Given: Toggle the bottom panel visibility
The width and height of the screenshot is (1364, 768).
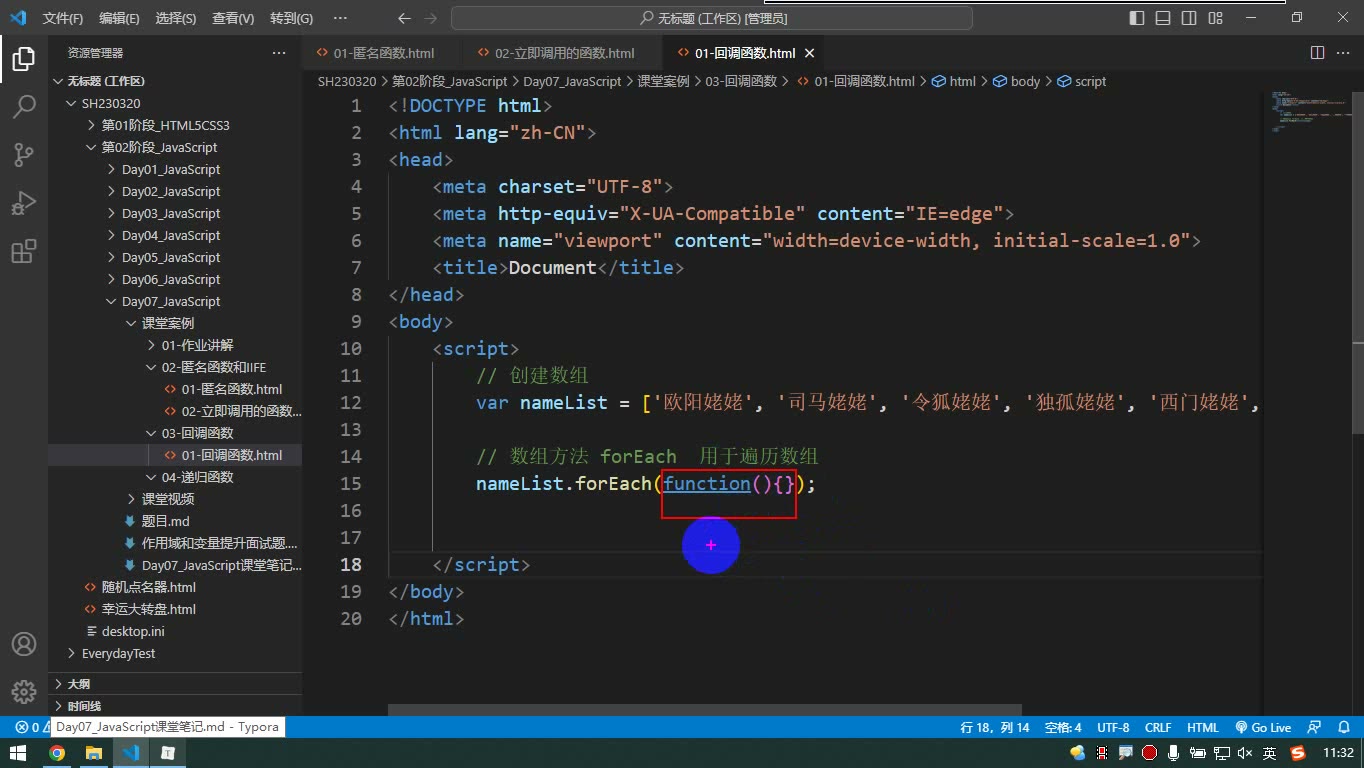Looking at the screenshot, I should pyautogui.click(x=1163, y=18).
